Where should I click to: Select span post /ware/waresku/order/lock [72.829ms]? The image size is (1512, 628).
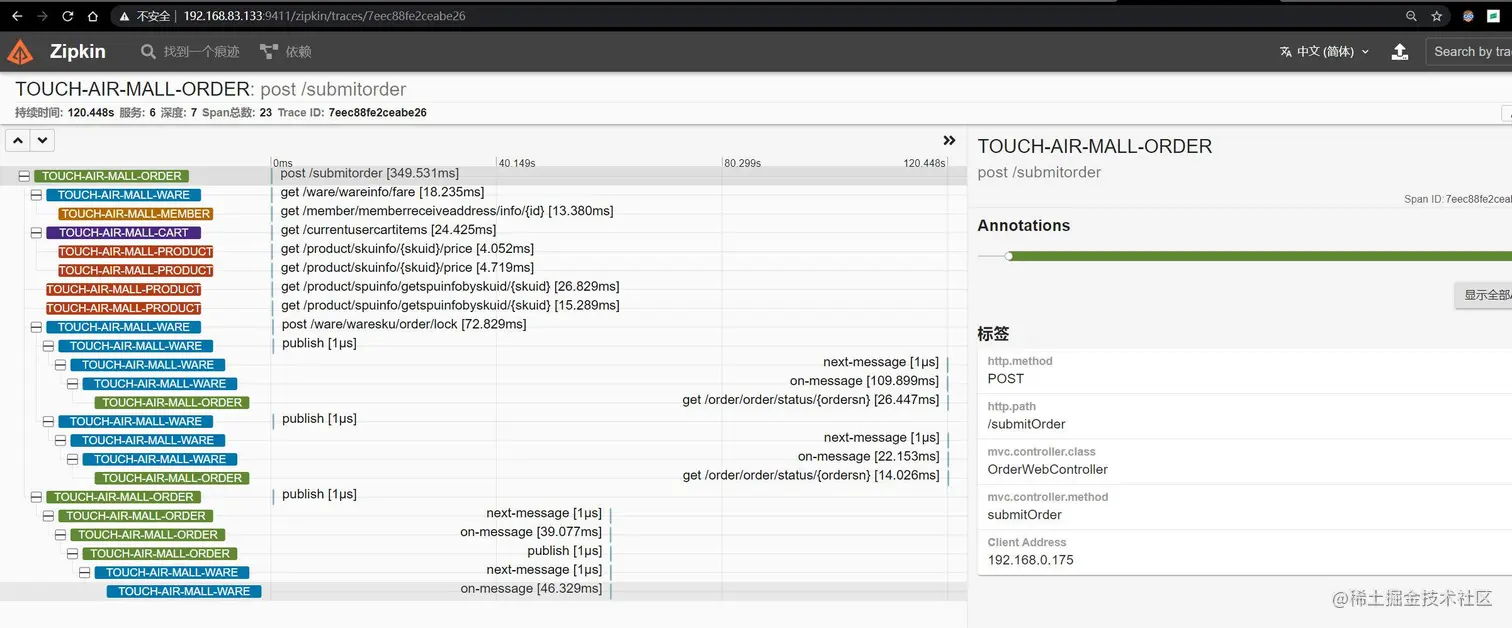(x=404, y=324)
